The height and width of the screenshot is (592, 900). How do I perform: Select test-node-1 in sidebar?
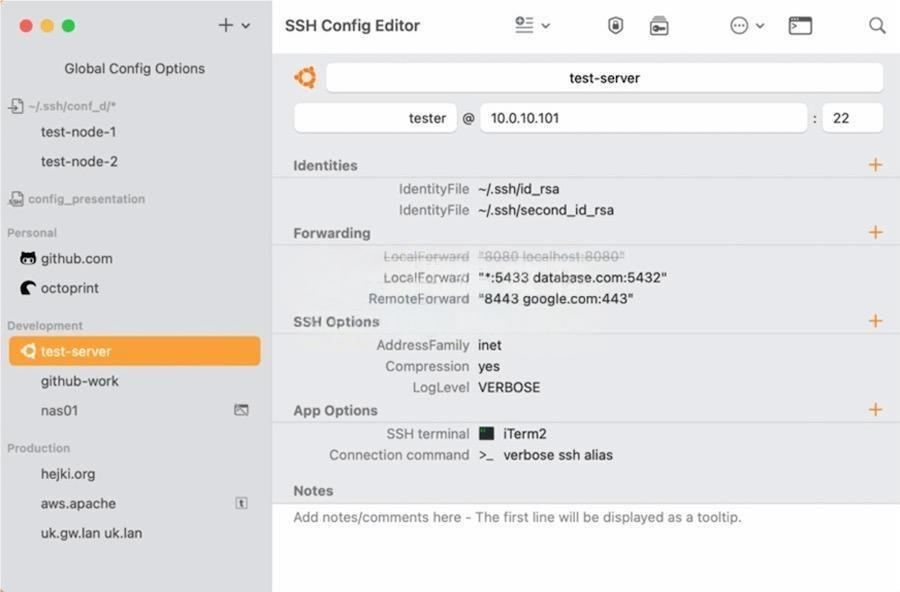tap(78, 131)
